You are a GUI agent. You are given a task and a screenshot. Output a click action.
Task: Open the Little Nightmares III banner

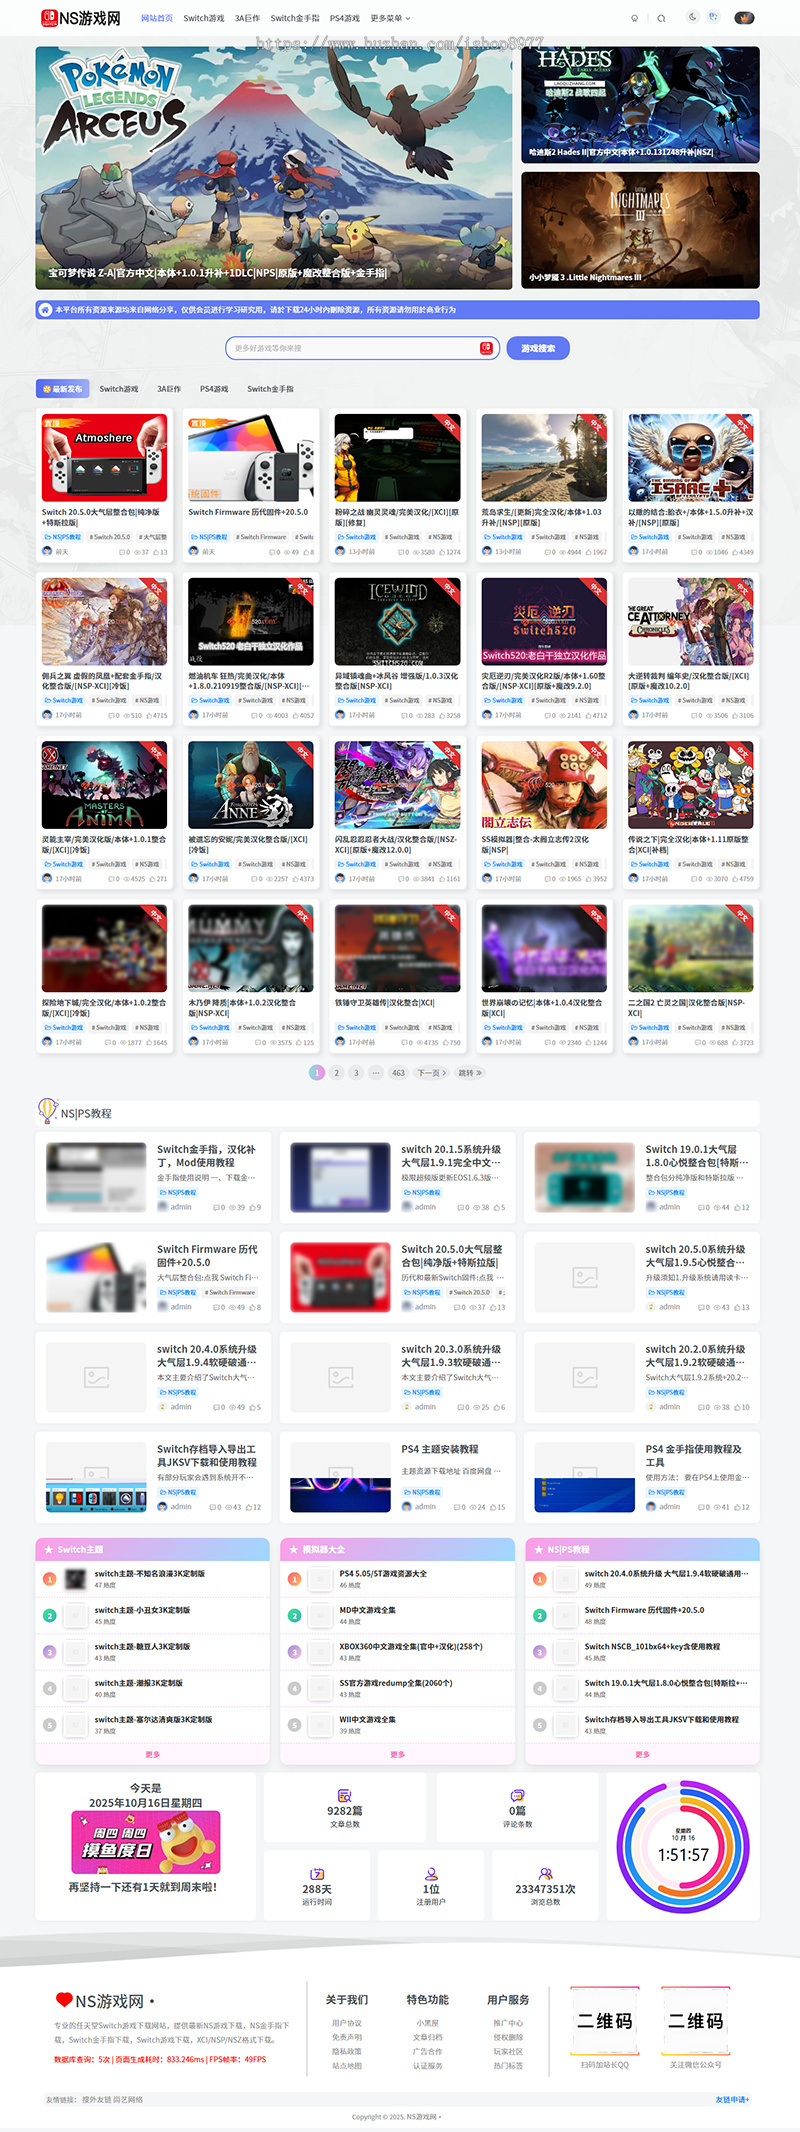coord(640,230)
